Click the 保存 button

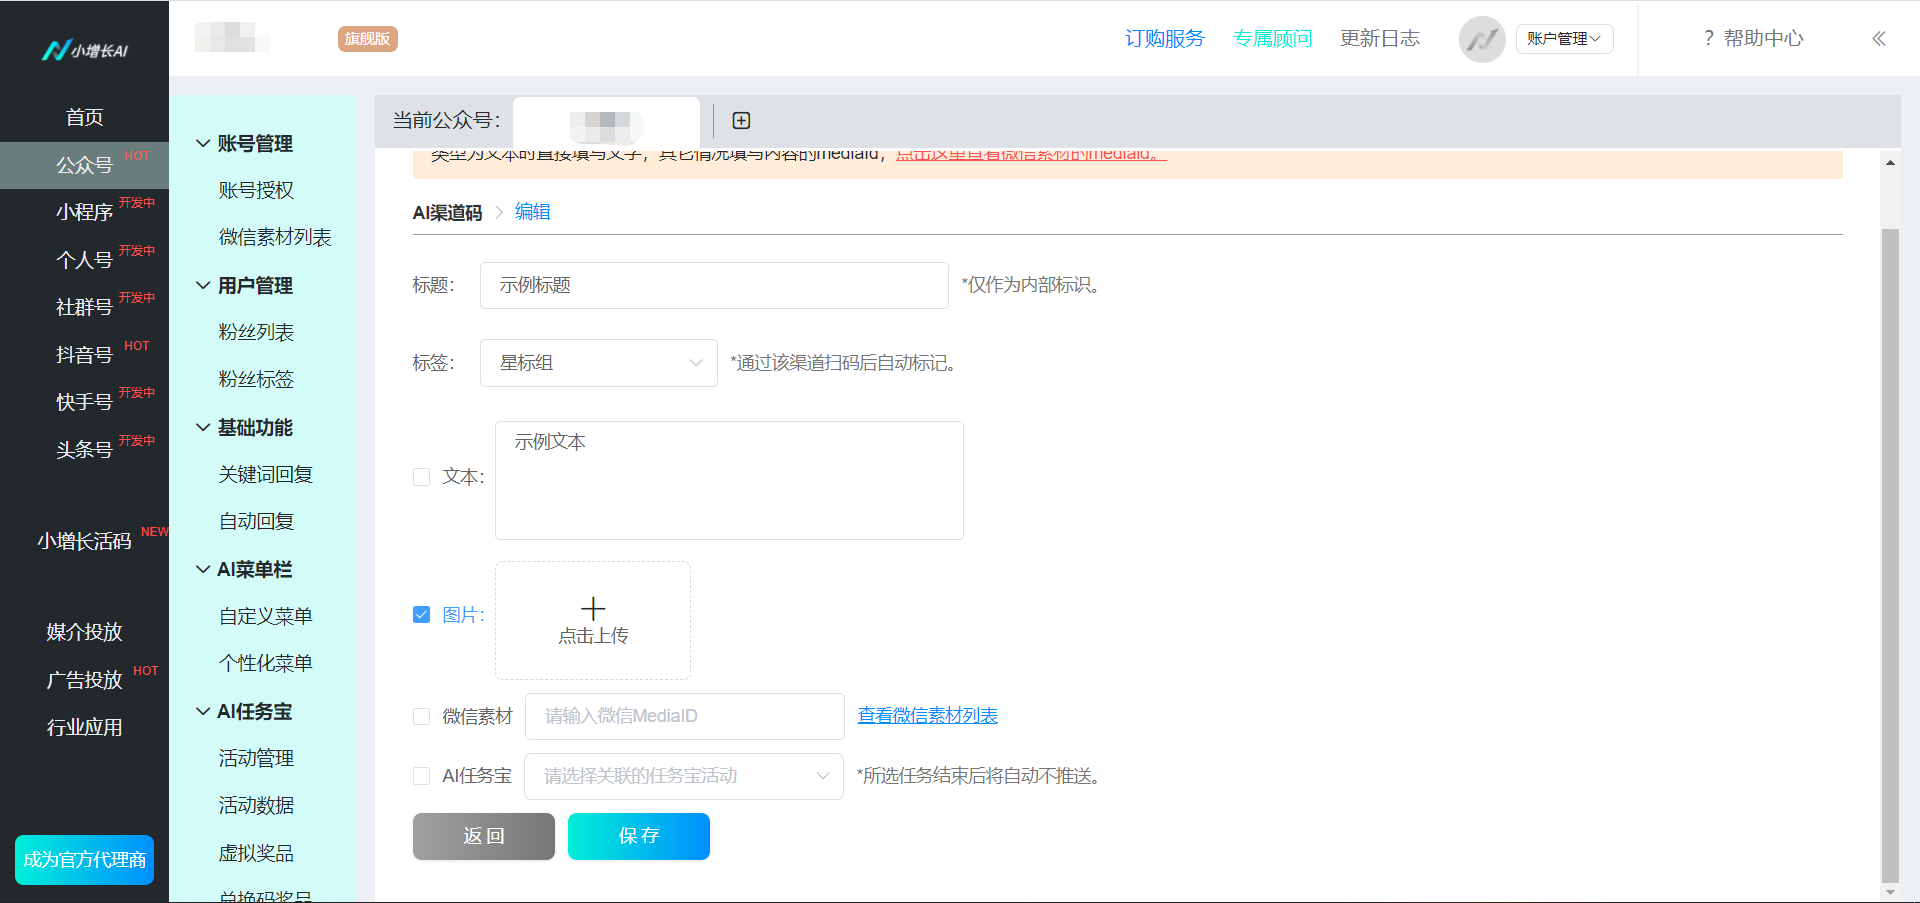[x=639, y=836]
